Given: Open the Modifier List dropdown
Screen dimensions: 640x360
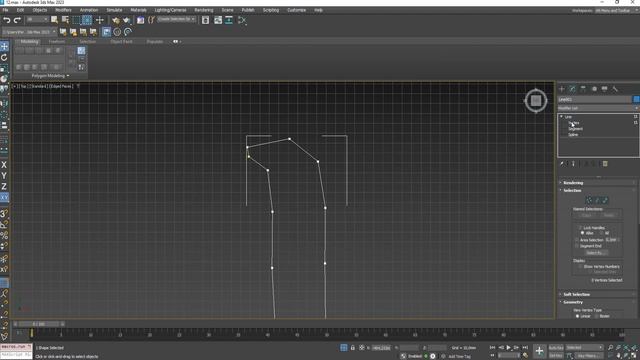Looking at the screenshot, I should [598, 108].
